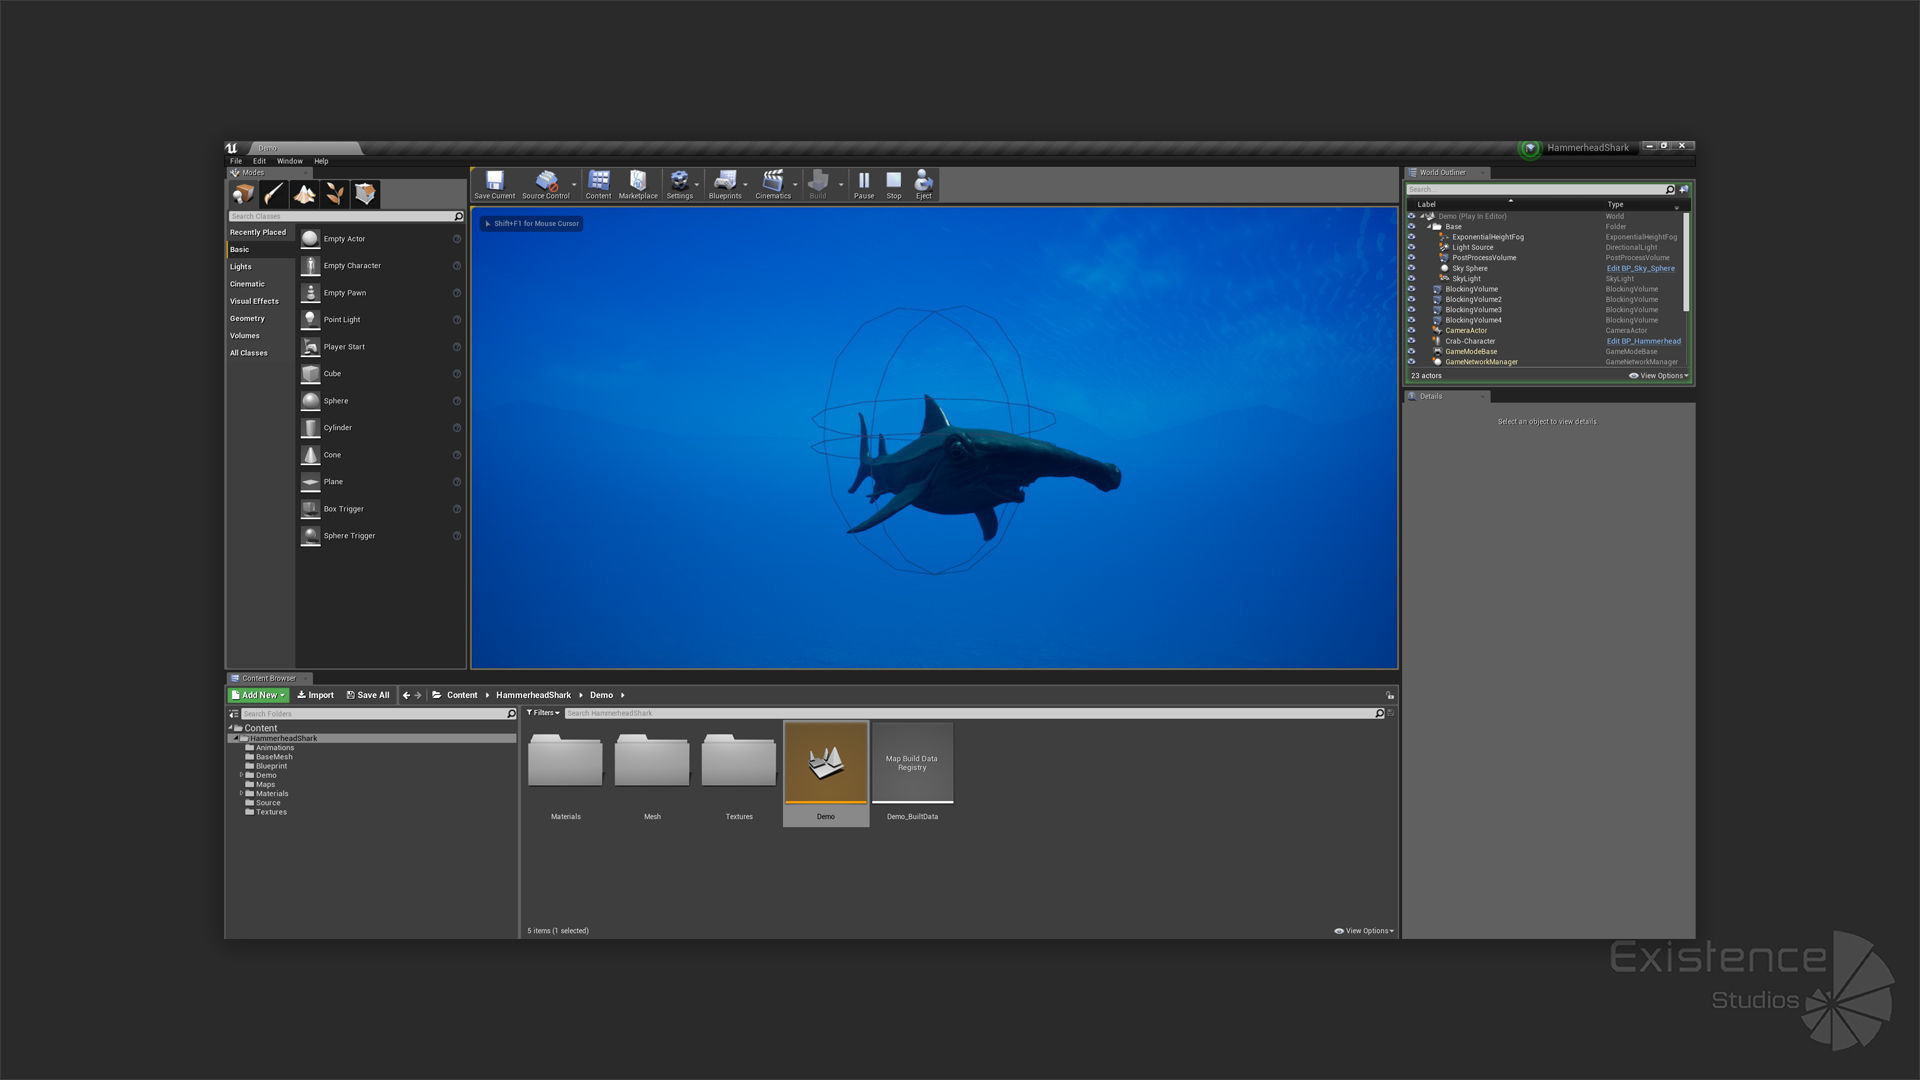Toggle visibility of PostProcessVolume actor
Image resolution: width=1920 pixels, height=1080 pixels.
pos(1412,258)
